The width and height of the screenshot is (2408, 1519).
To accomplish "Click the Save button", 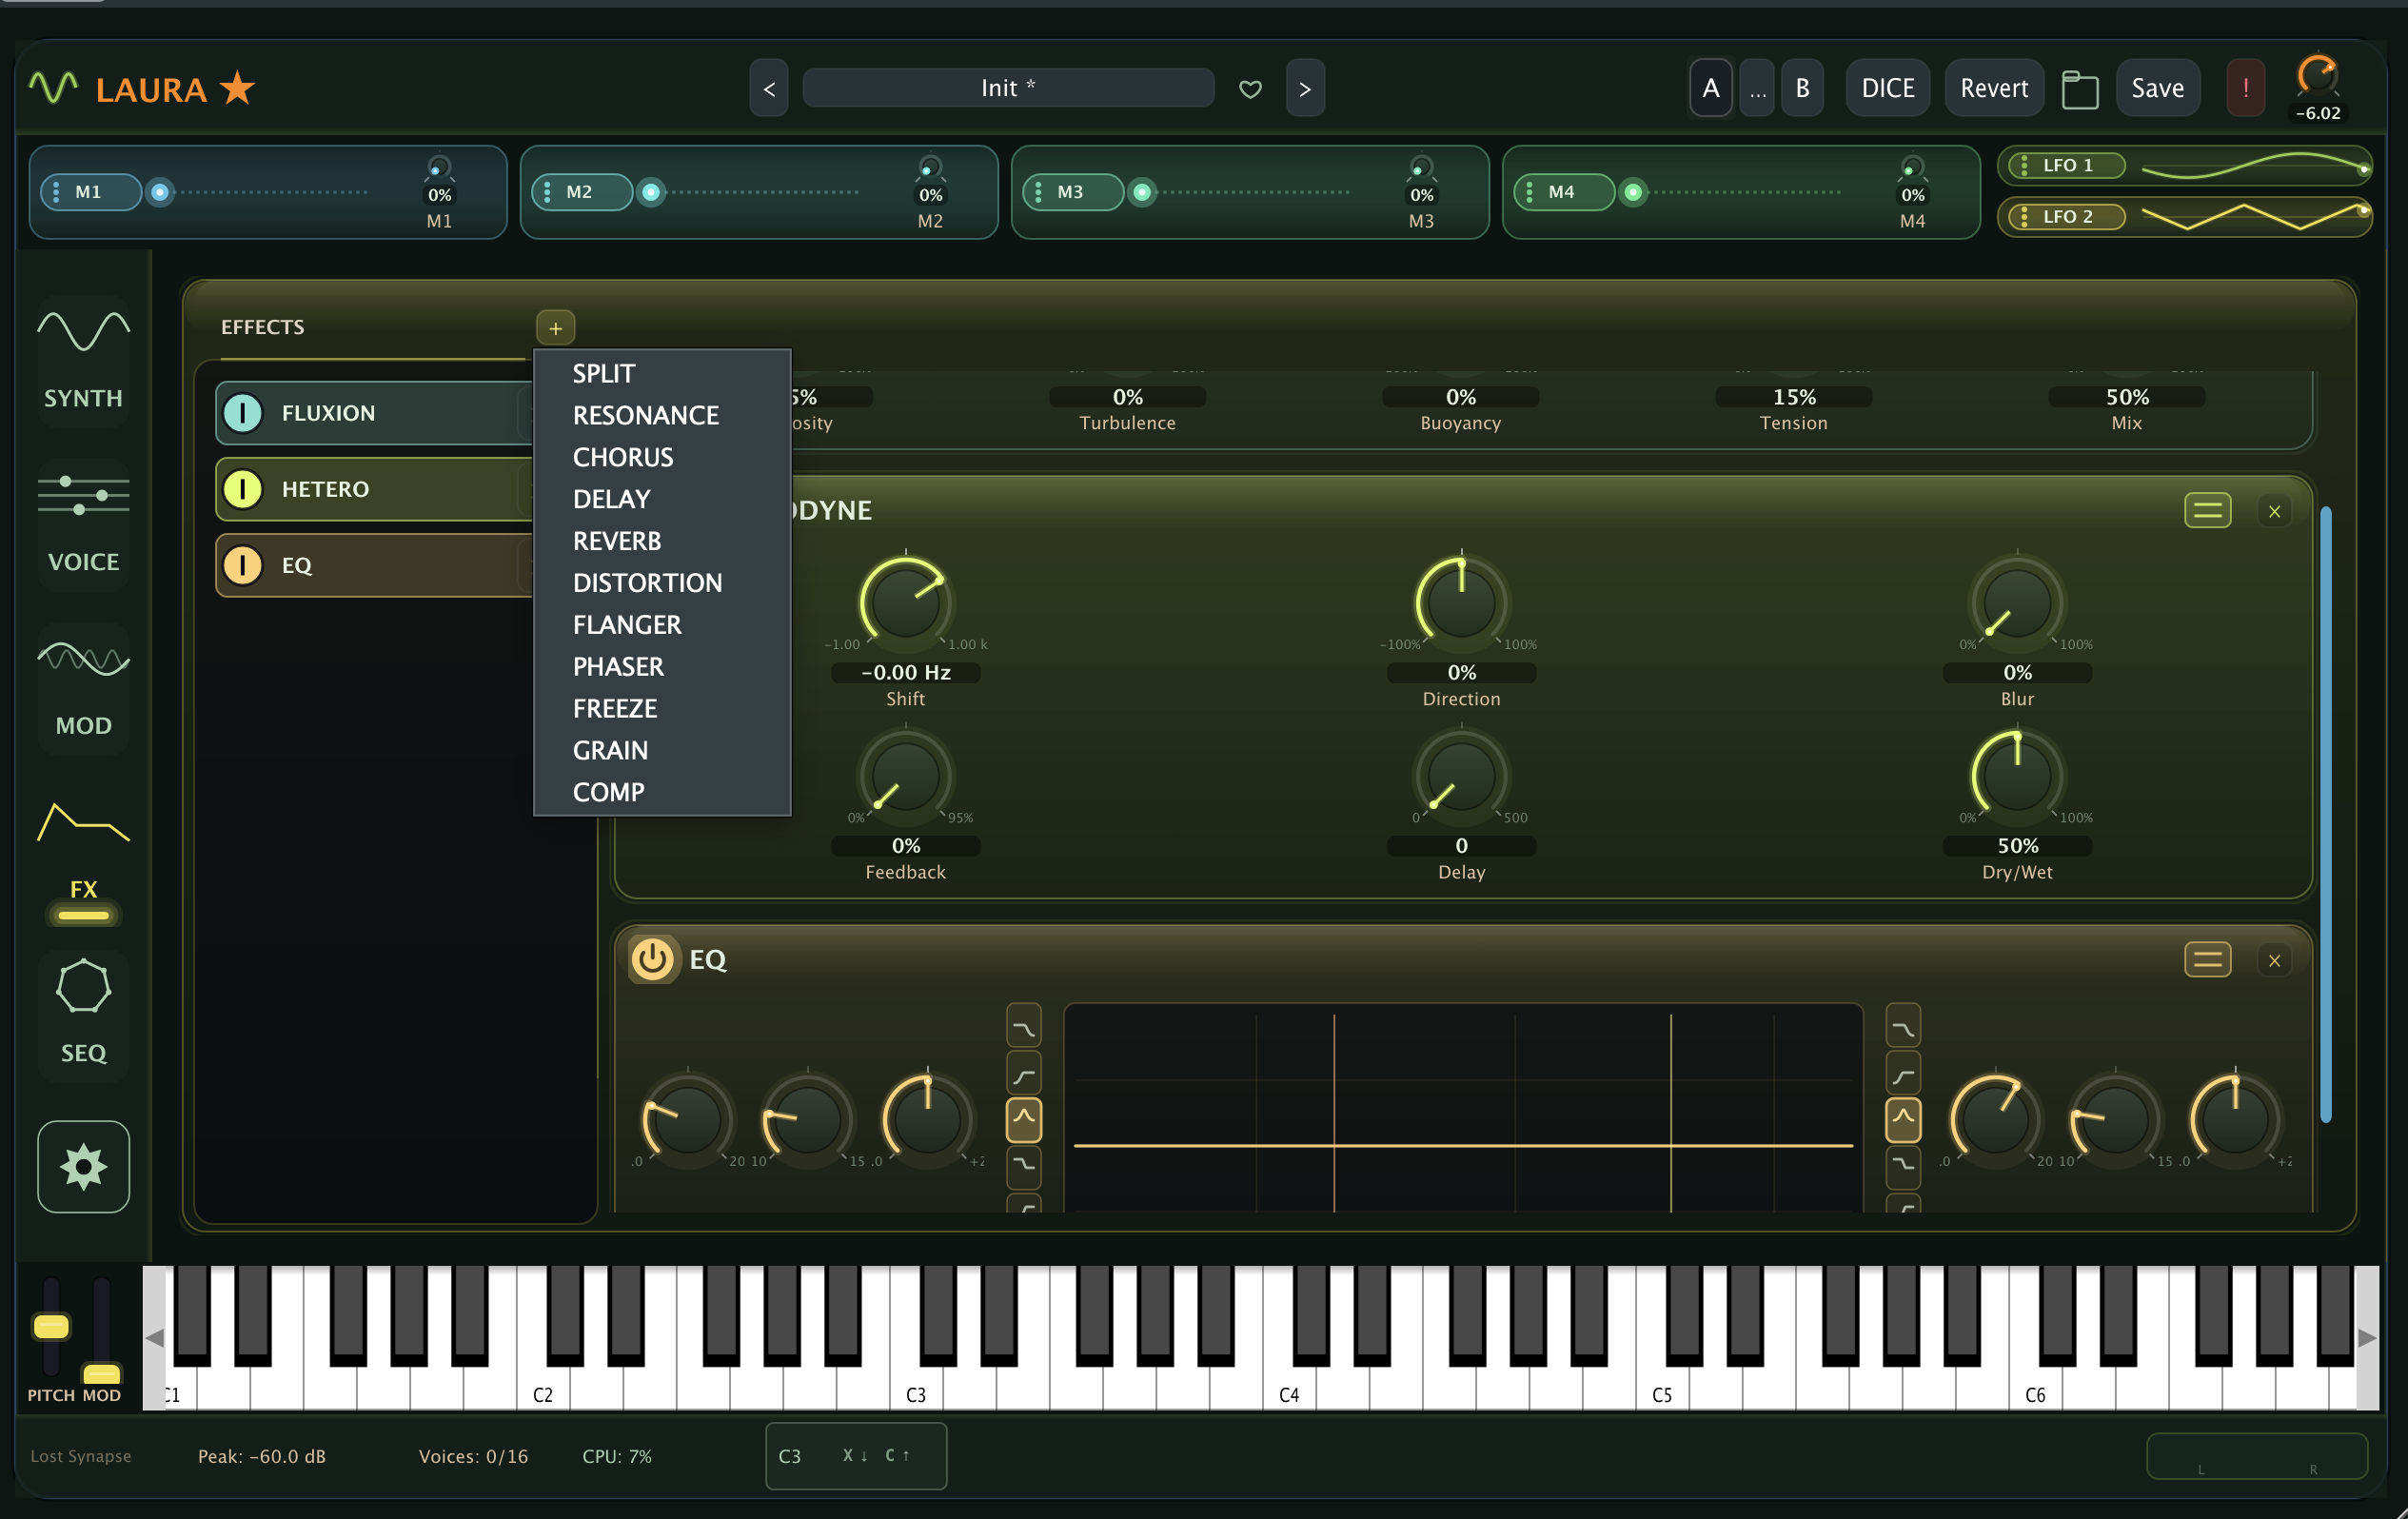I will coord(2157,88).
